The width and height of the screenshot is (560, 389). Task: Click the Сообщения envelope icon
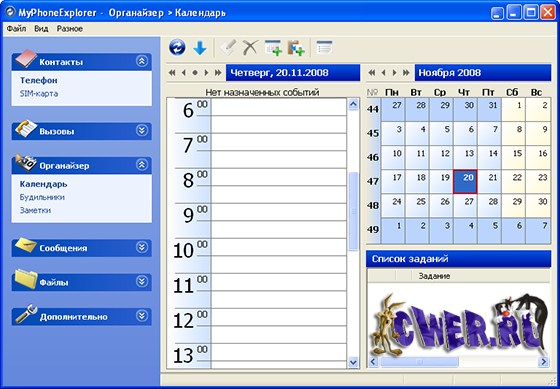point(26,245)
